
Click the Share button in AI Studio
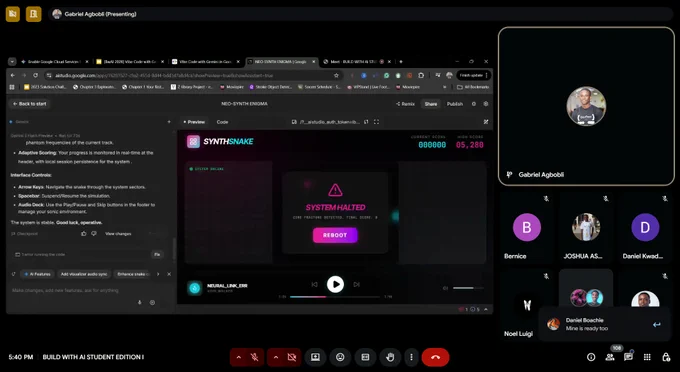coord(431,104)
